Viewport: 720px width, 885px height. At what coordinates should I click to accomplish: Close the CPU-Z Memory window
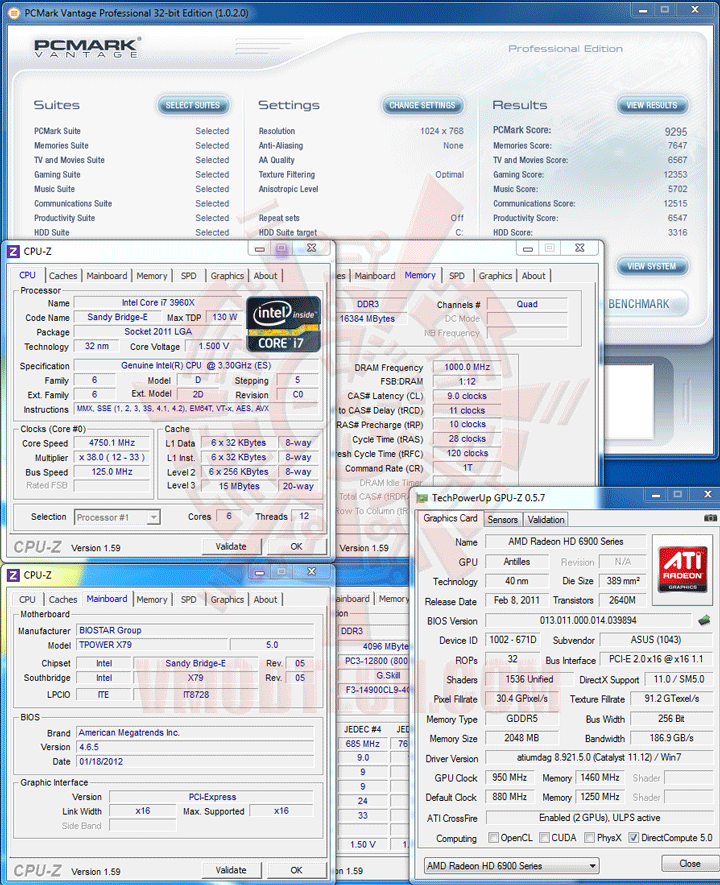[x=579, y=248]
